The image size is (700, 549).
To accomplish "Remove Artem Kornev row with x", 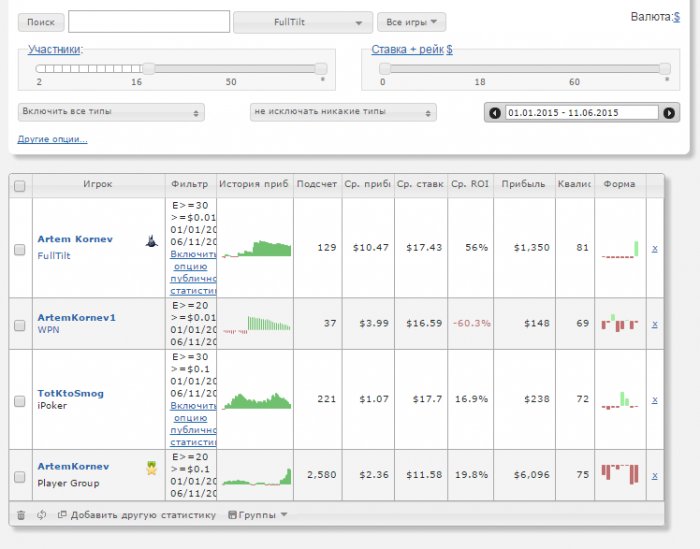I will 654,249.
